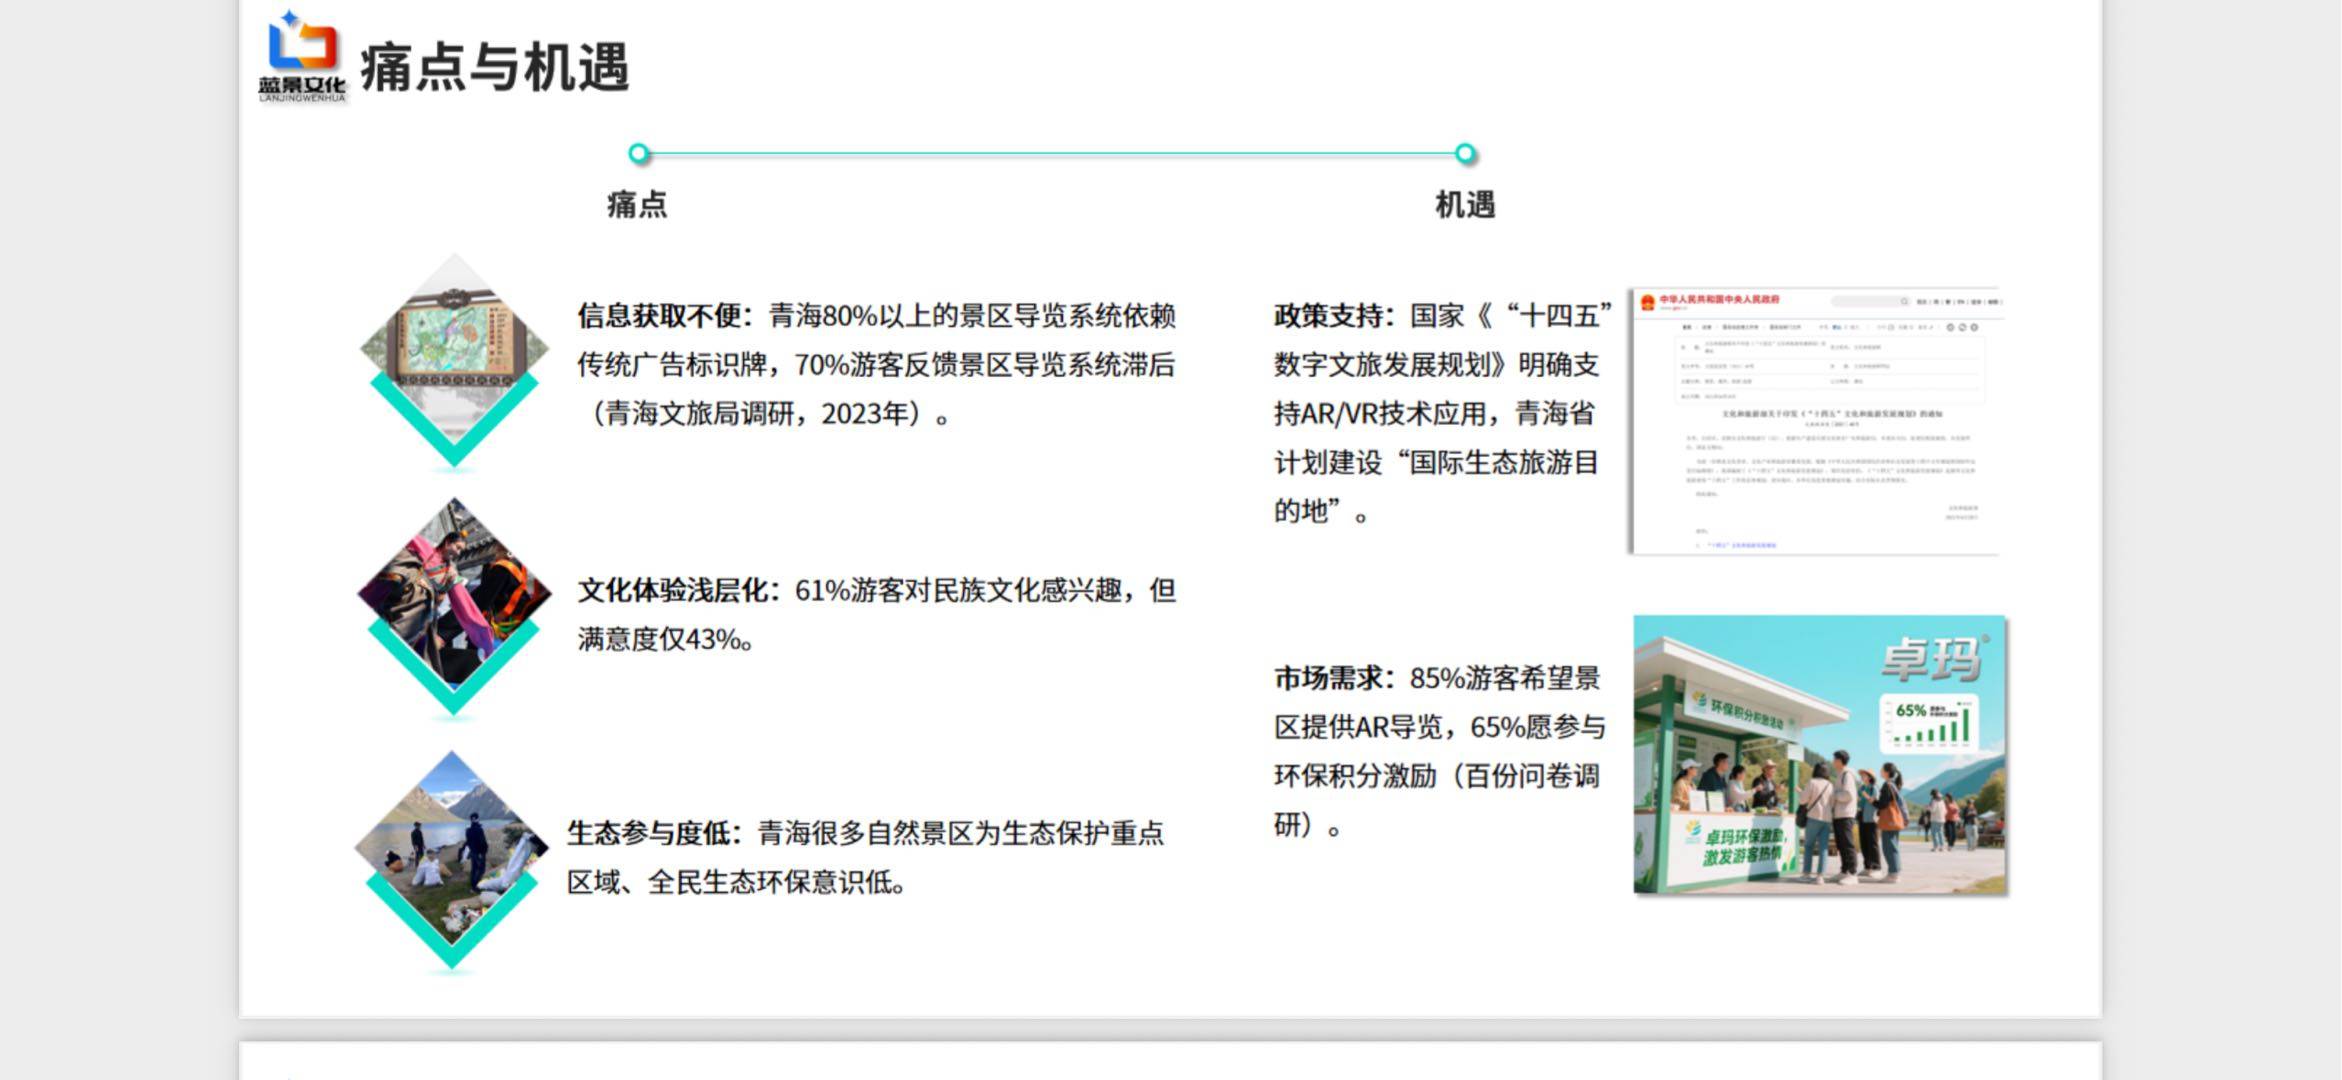Click the slide title 痛点与机遇
2342x1080 pixels.
[x=494, y=68]
